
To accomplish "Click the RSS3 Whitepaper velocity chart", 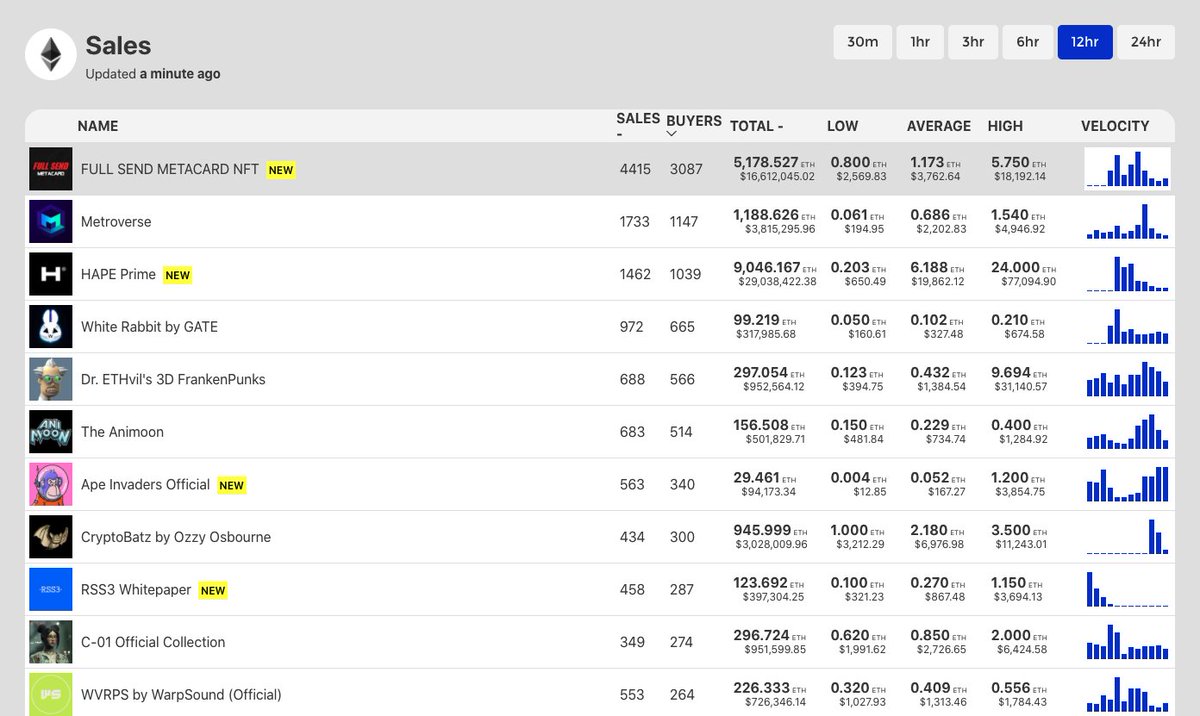I will pyautogui.click(x=1127, y=588).
